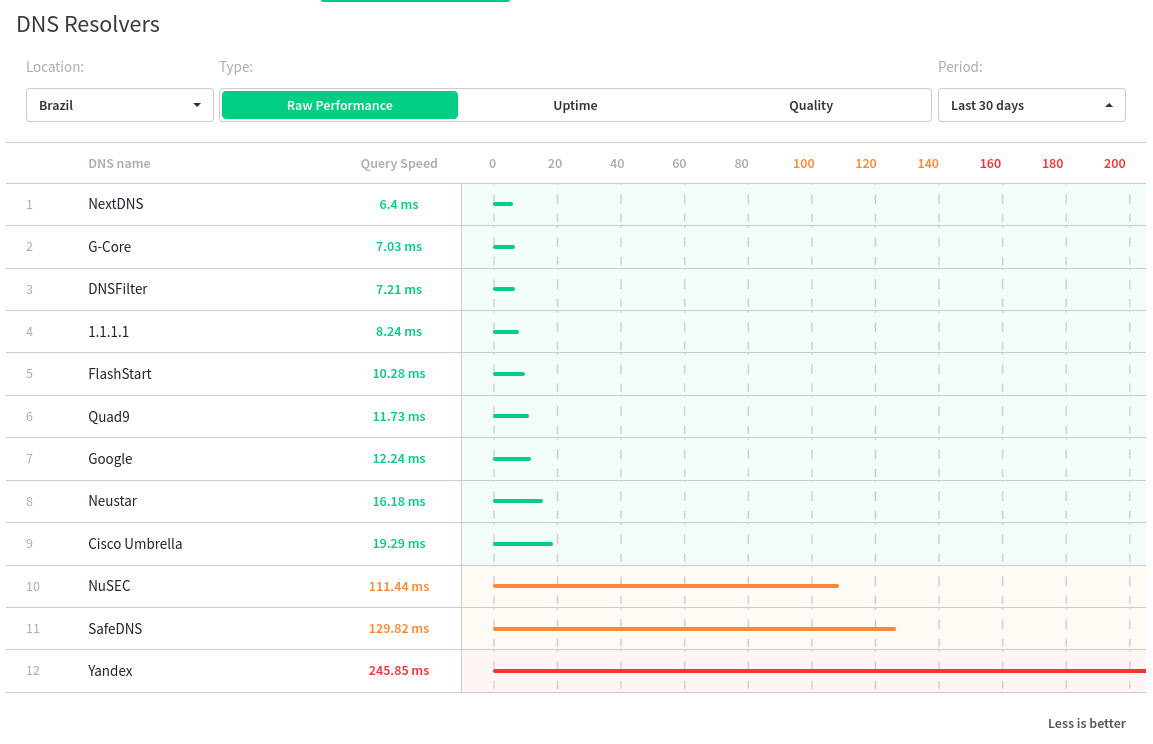Click rank number 12 for Yandex
This screenshot has height=744, width=1153.
pos(33,670)
